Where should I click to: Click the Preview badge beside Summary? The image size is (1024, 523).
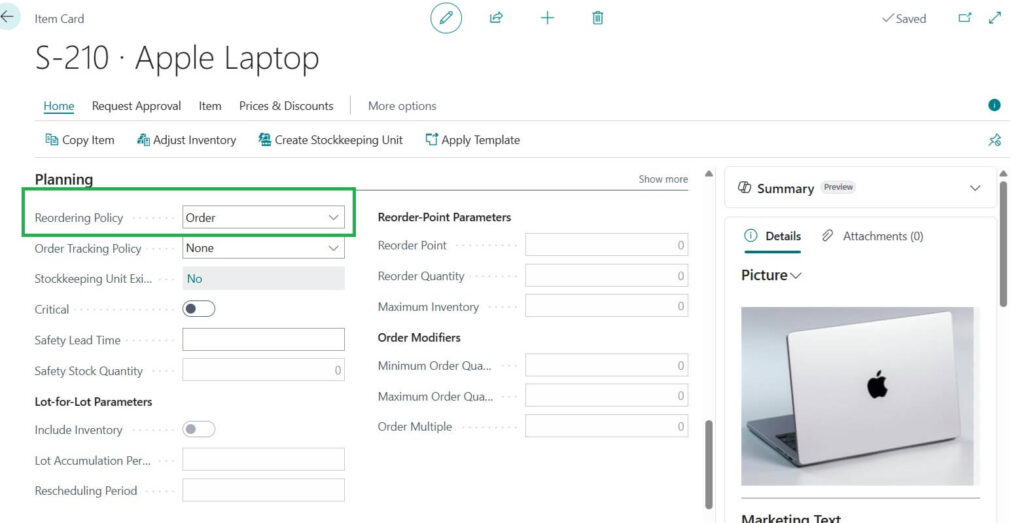click(838, 187)
